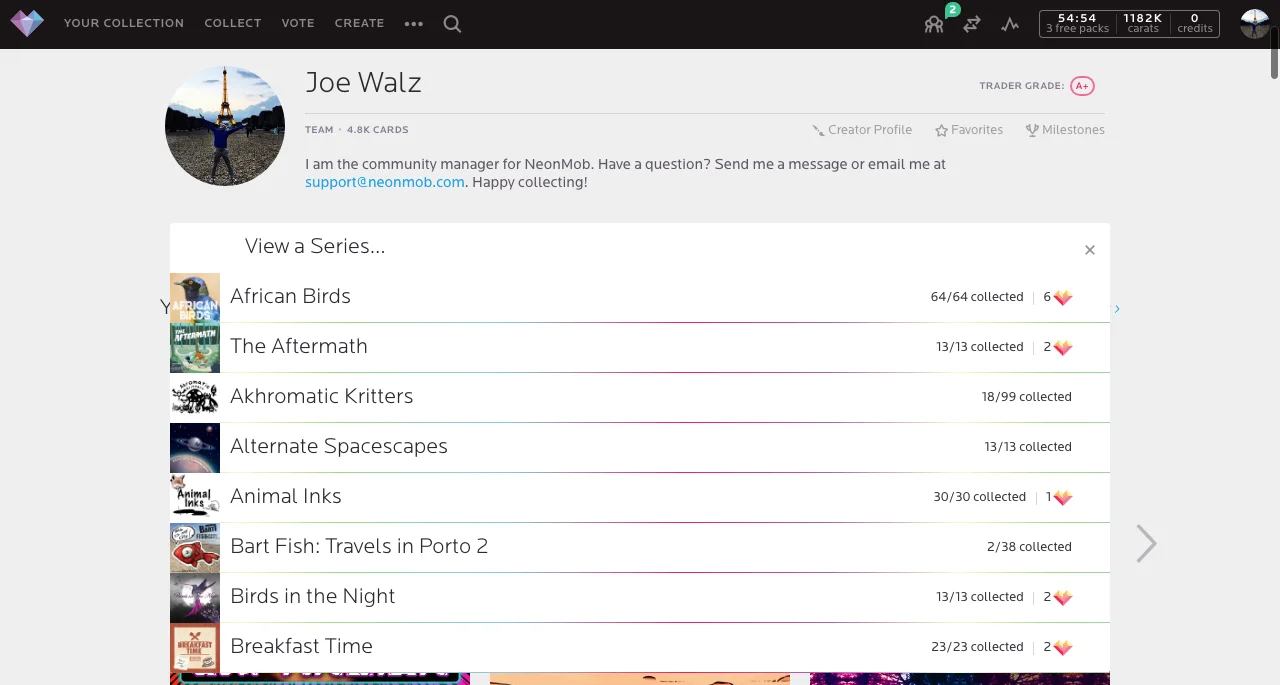Select Bart Fish: Travels in Porto 2
This screenshot has width=1280, height=685.
pyautogui.click(x=640, y=547)
